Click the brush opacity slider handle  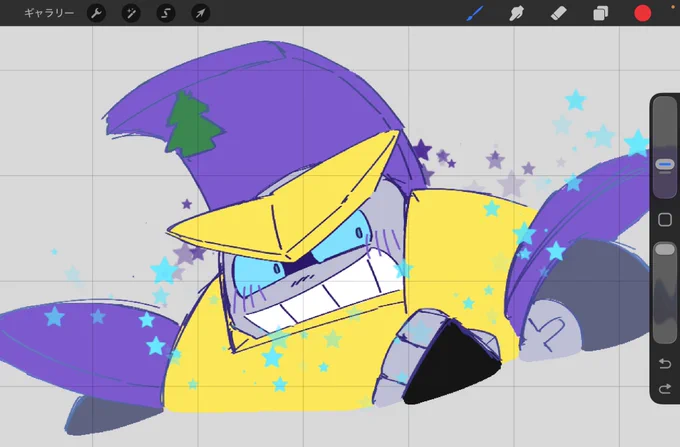[664, 249]
